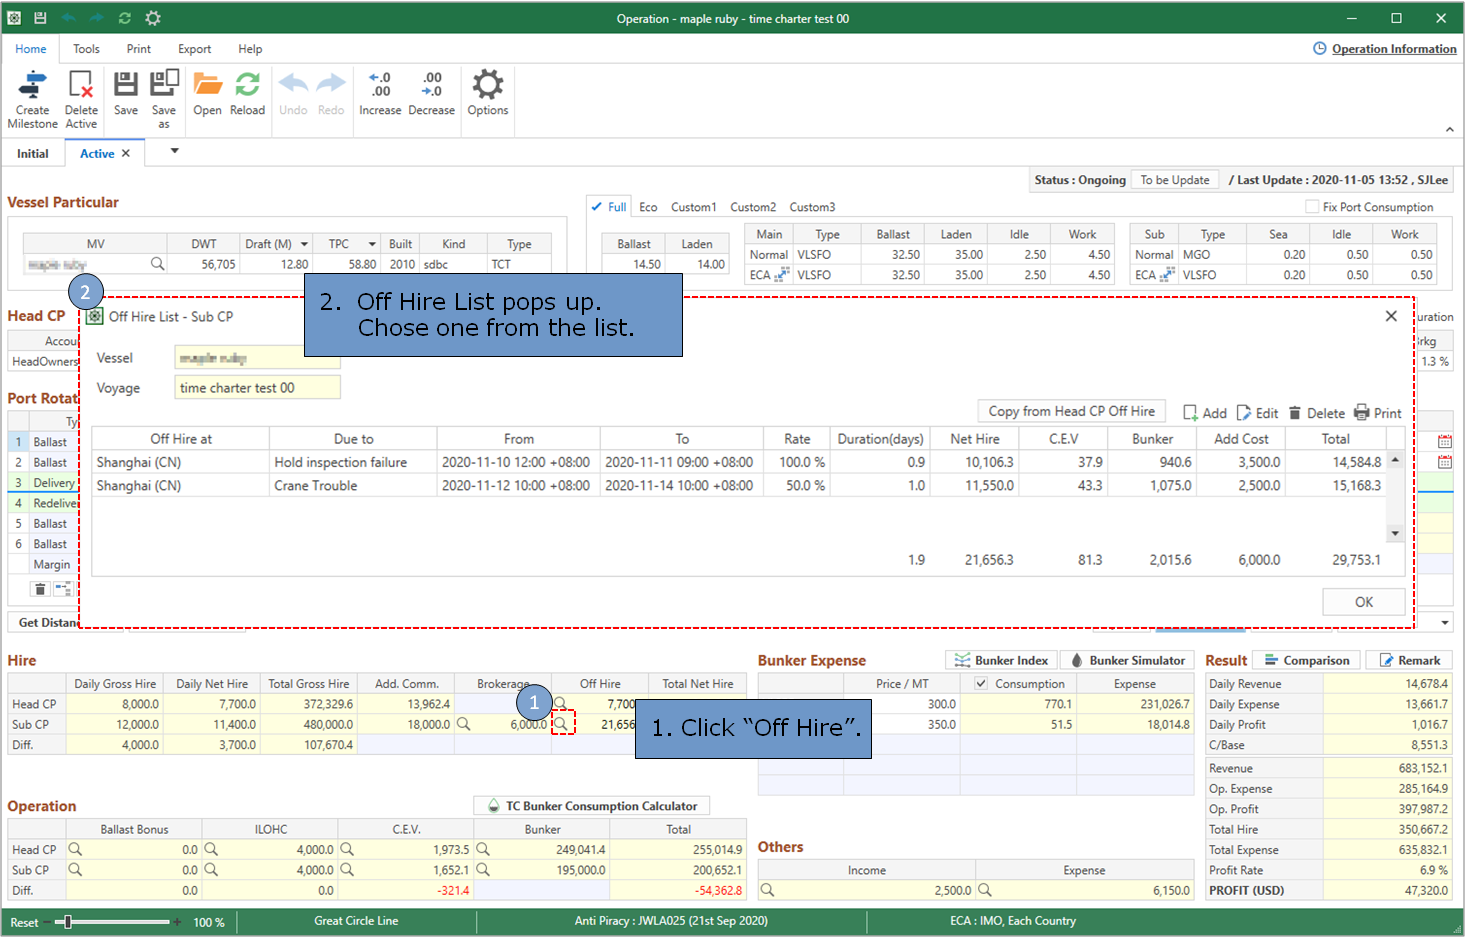This screenshot has height=937, width=1465.
Task: Click the Delete Active icon
Action: click(x=81, y=86)
